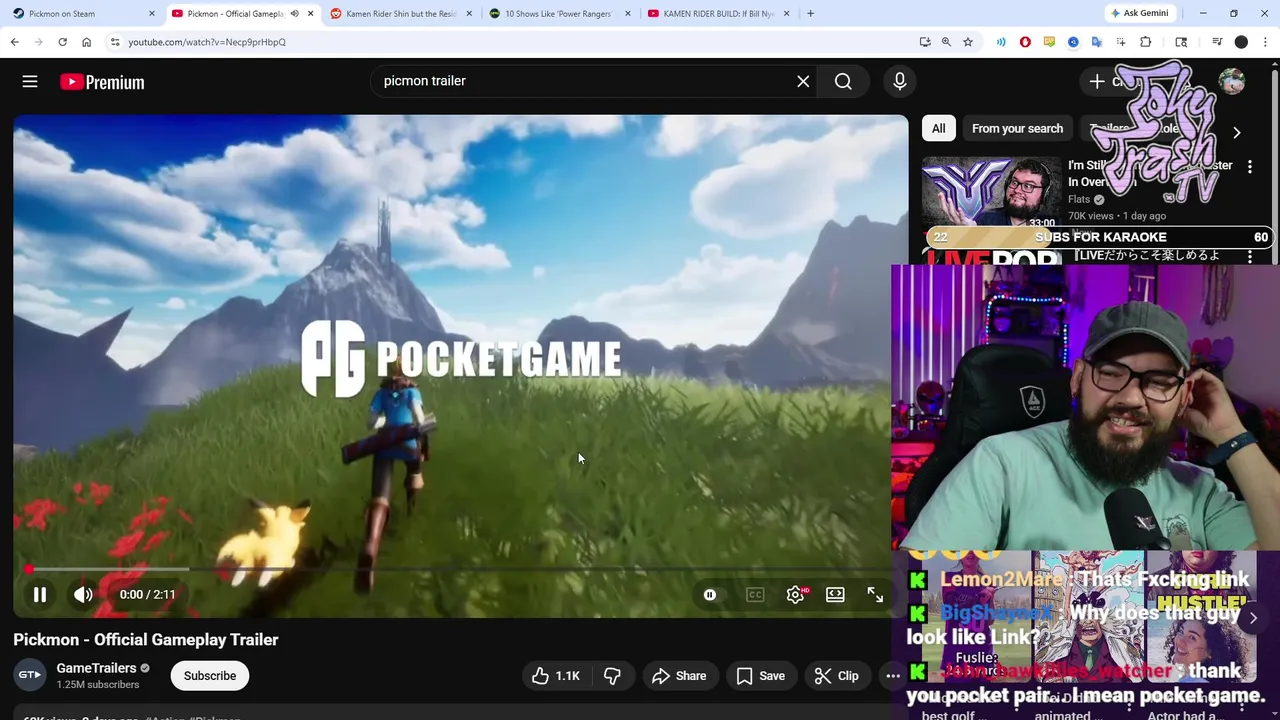Open player settings gear
This screenshot has height=720, width=1280.
(x=795, y=594)
